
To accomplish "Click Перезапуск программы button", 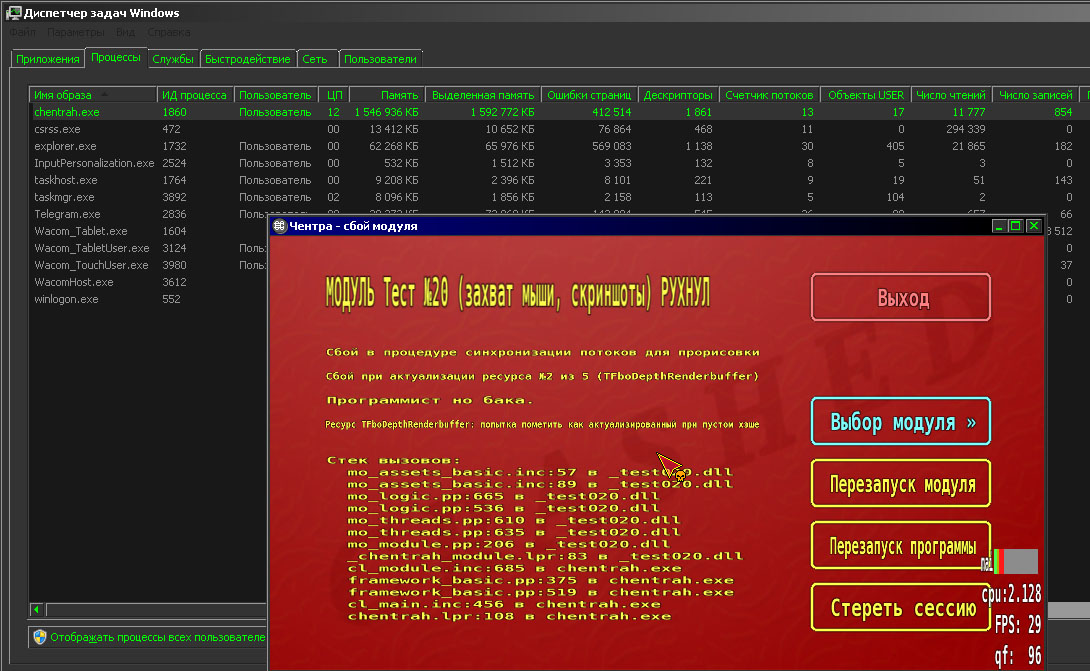I will point(901,547).
